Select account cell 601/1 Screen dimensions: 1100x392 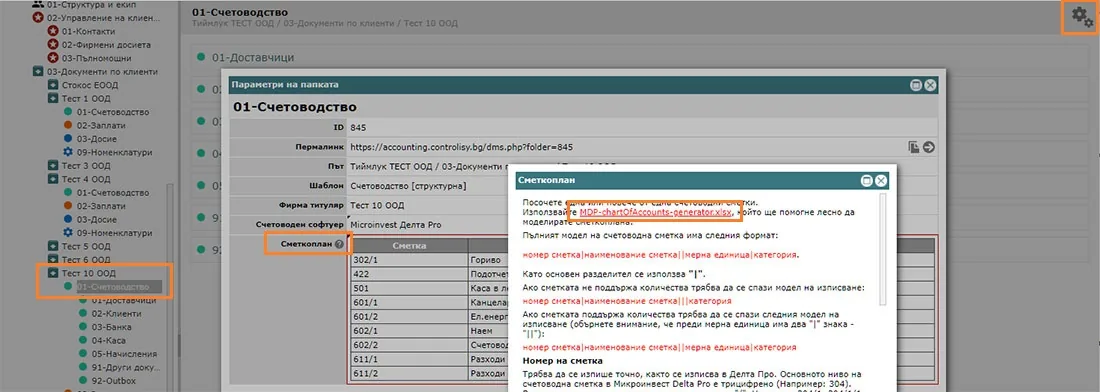point(409,303)
